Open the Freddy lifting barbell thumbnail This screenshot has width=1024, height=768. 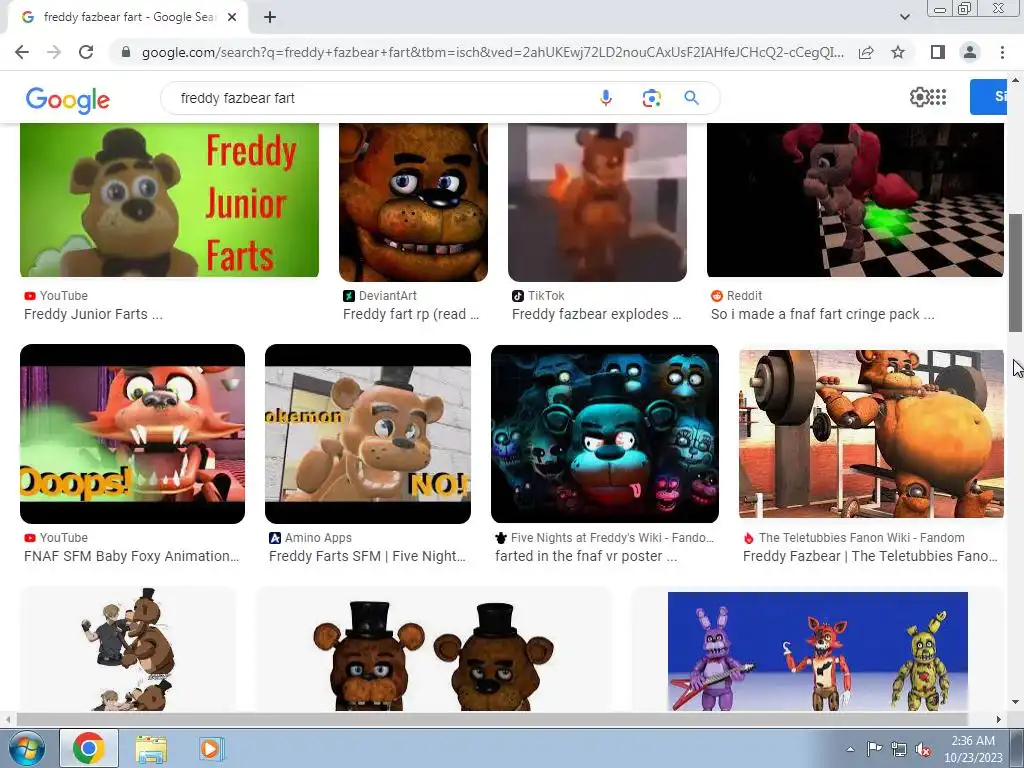coord(871,434)
